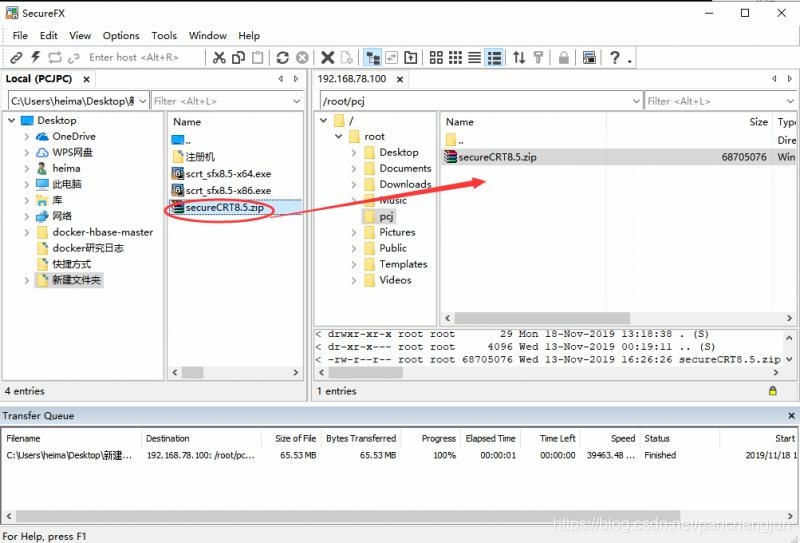
Task: Click the SecureFX title bar icon
Action: point(12,13)
